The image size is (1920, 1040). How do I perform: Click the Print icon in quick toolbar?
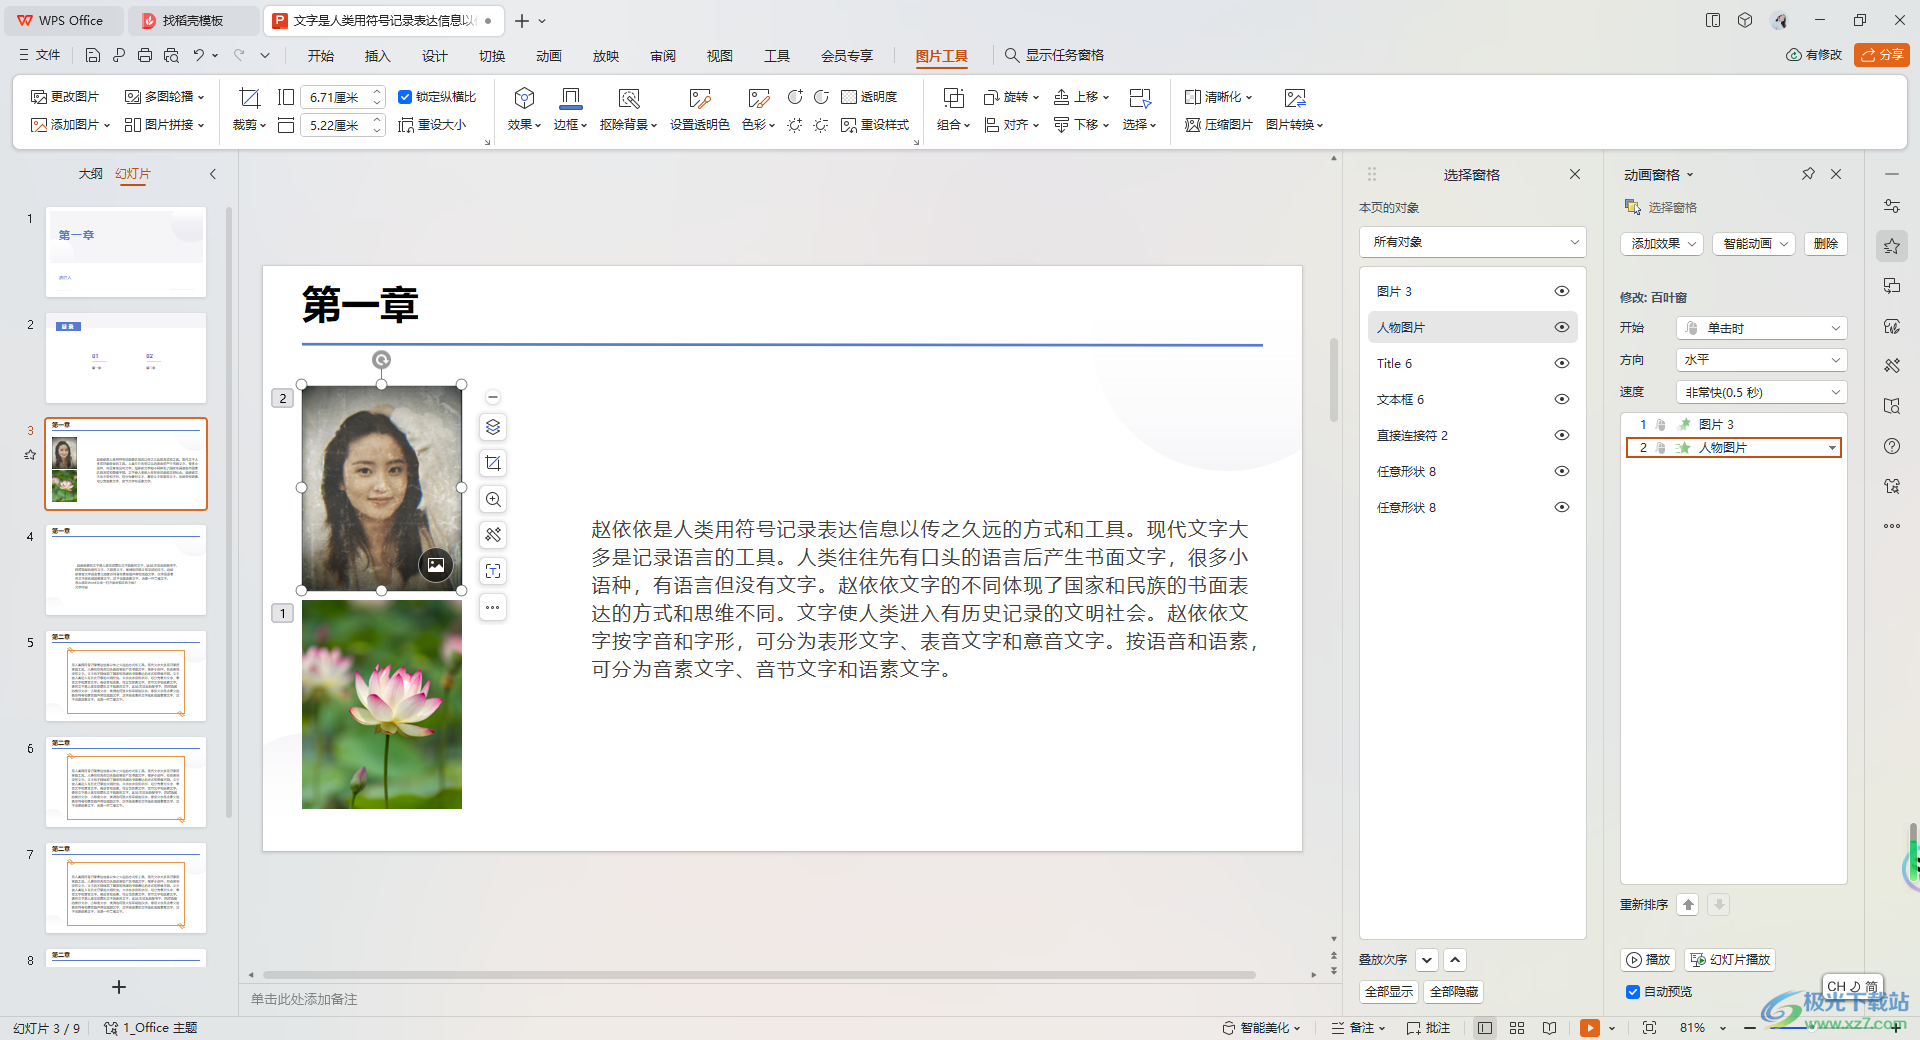(145, 55)
